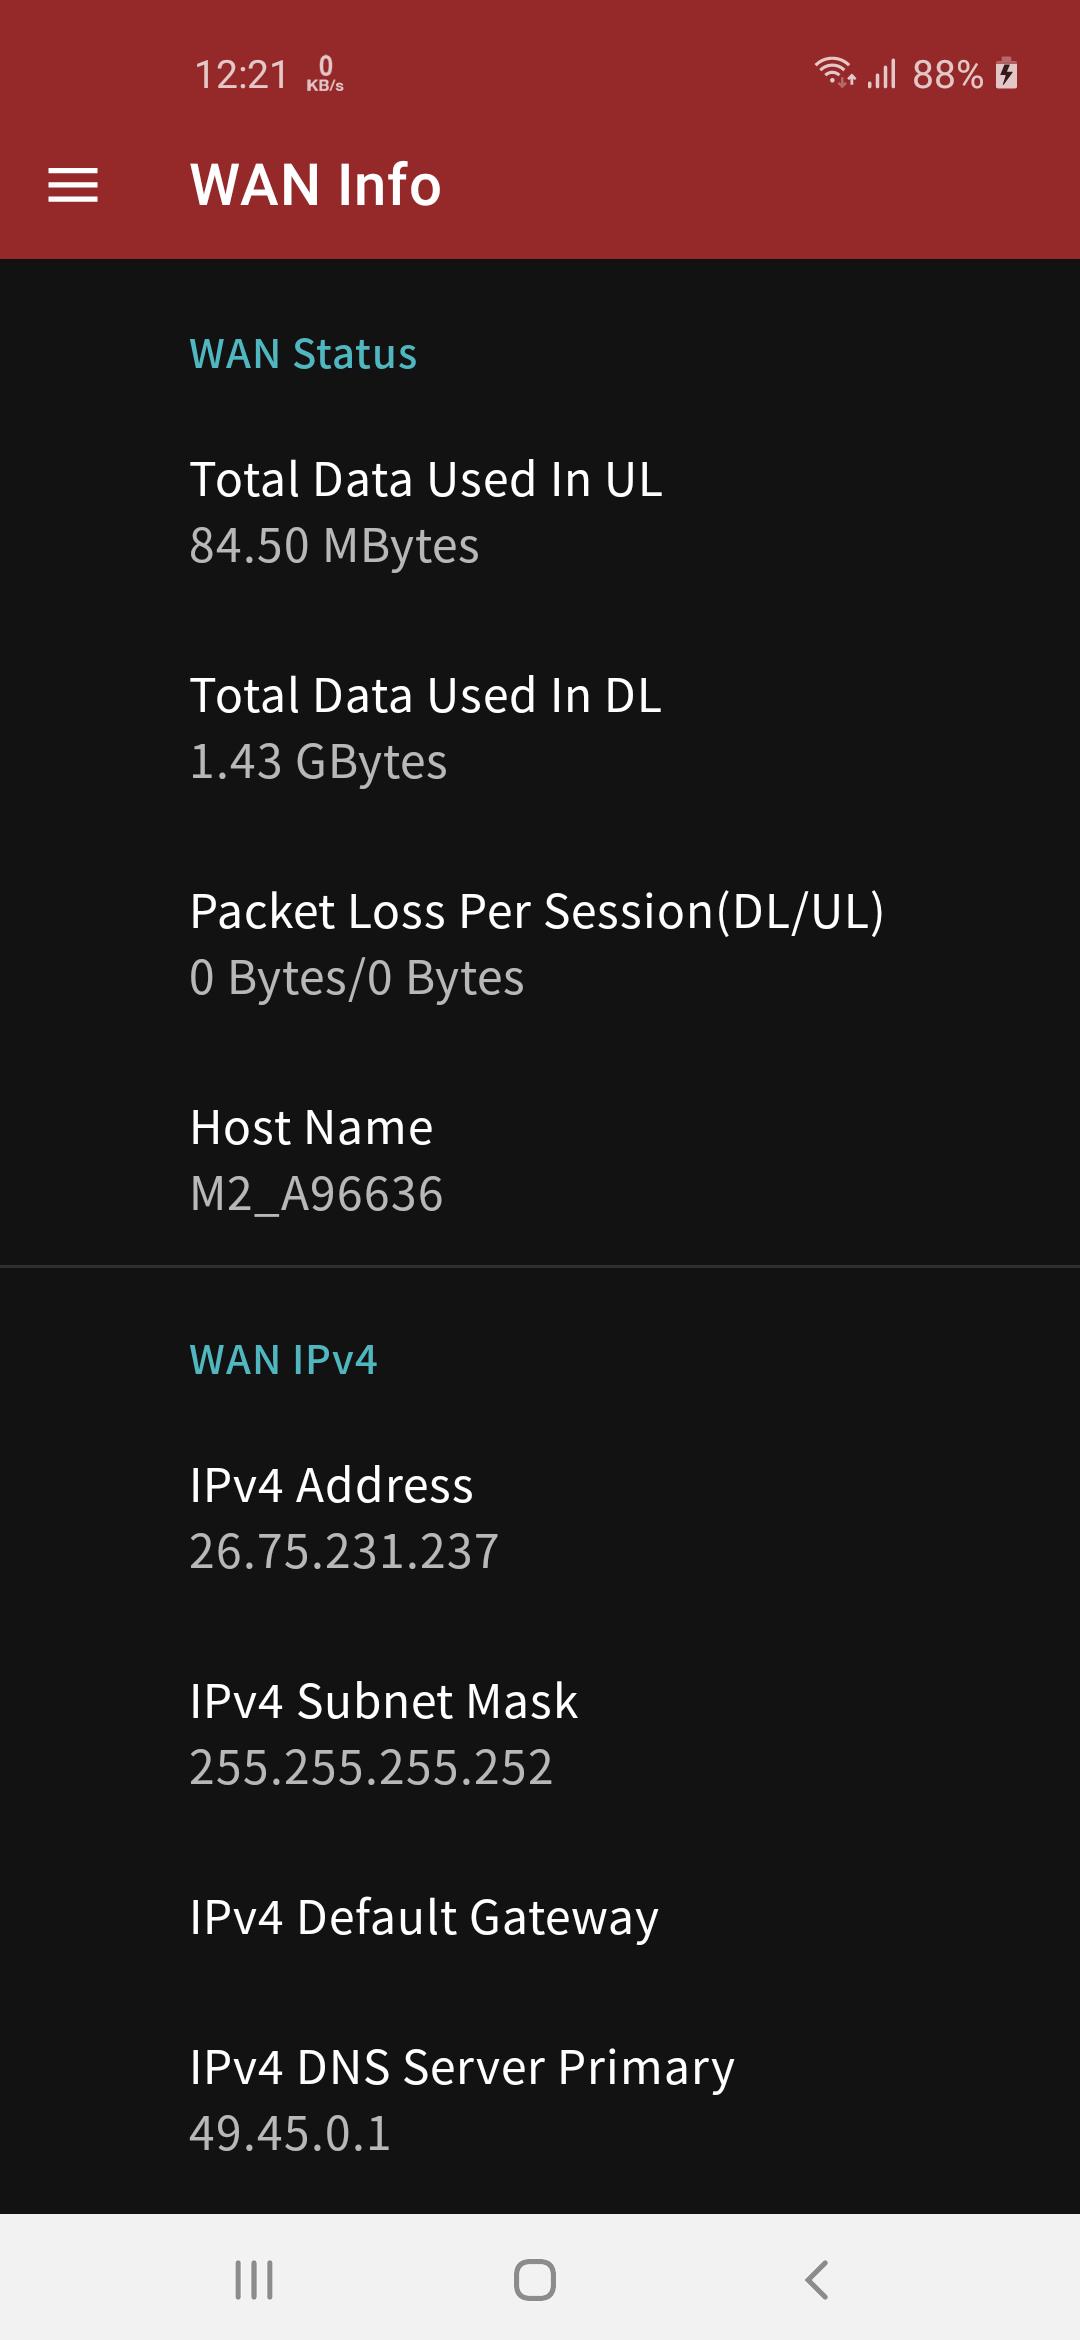This screenshot has height=2340, width=1080.
Task: Tap the WAN IPv4 section header
Action: (284, 1360)
